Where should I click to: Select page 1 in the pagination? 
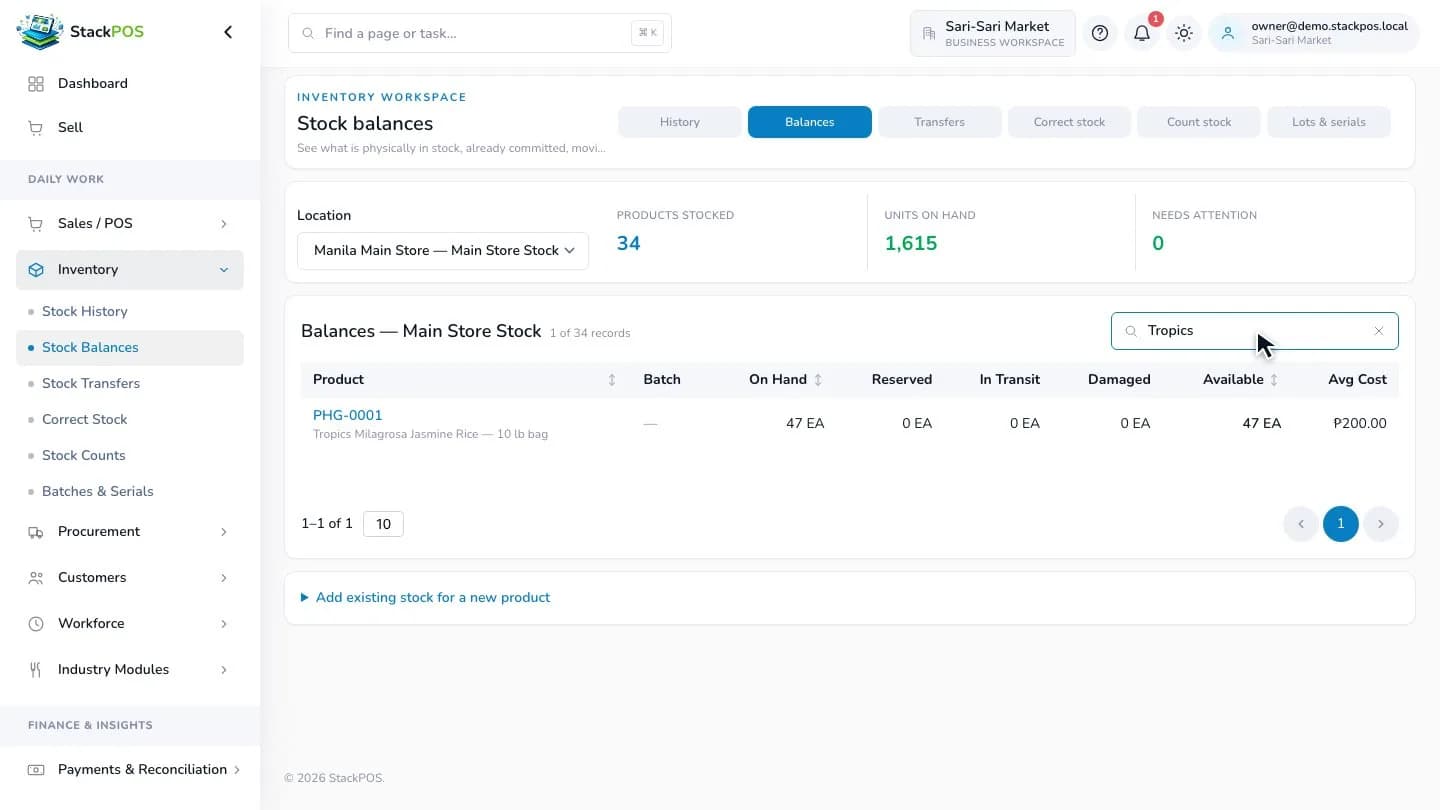tap(1341, 524)
